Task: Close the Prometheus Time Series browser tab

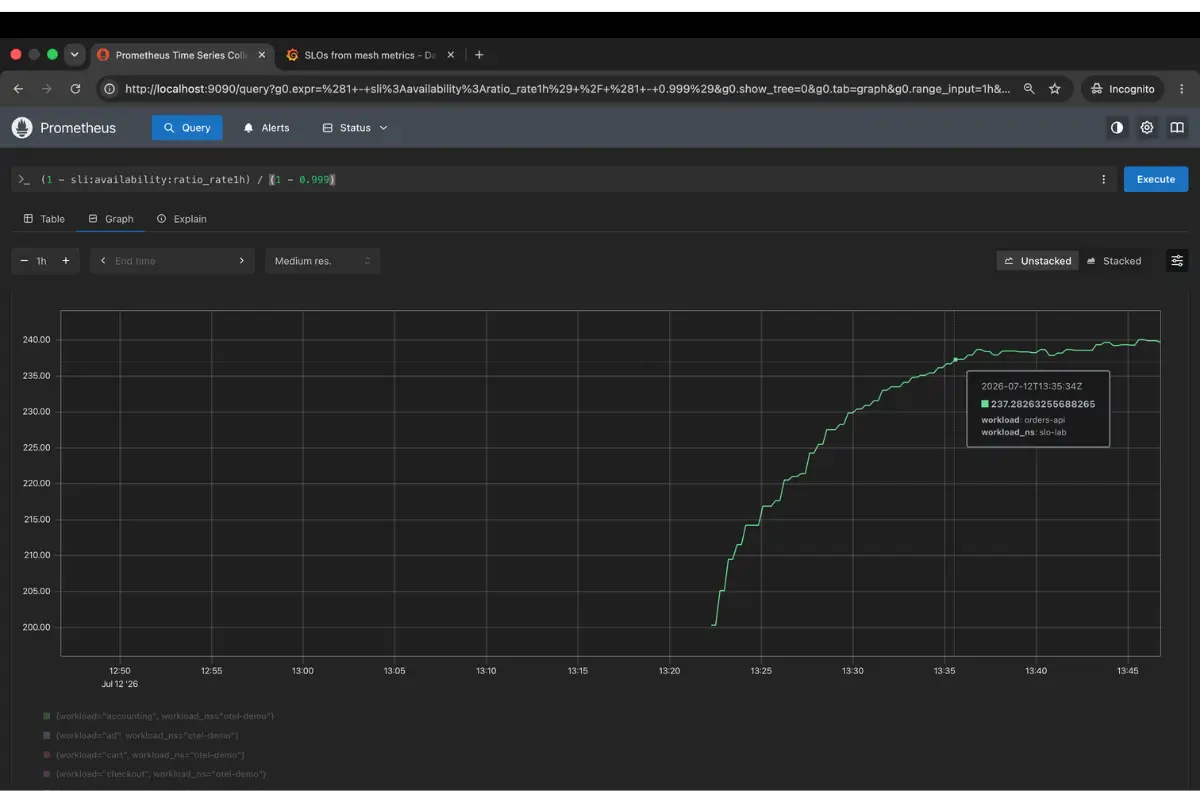Action: [x=262, y=55]
